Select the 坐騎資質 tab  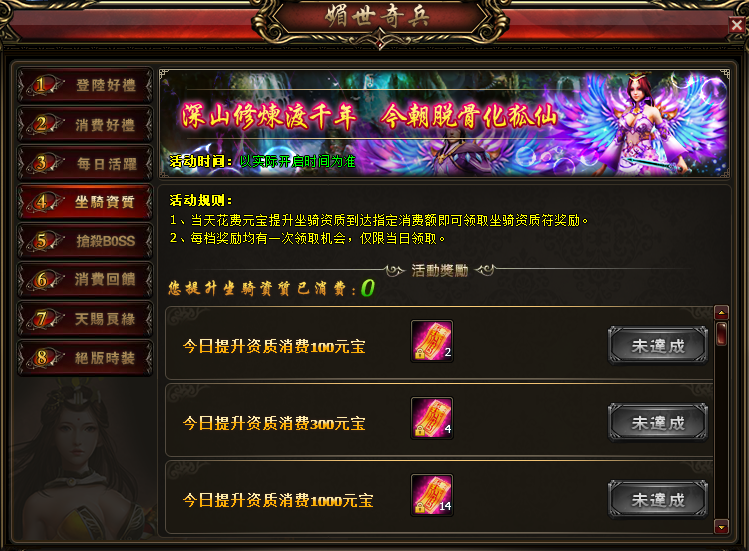[x=85, y=202]
